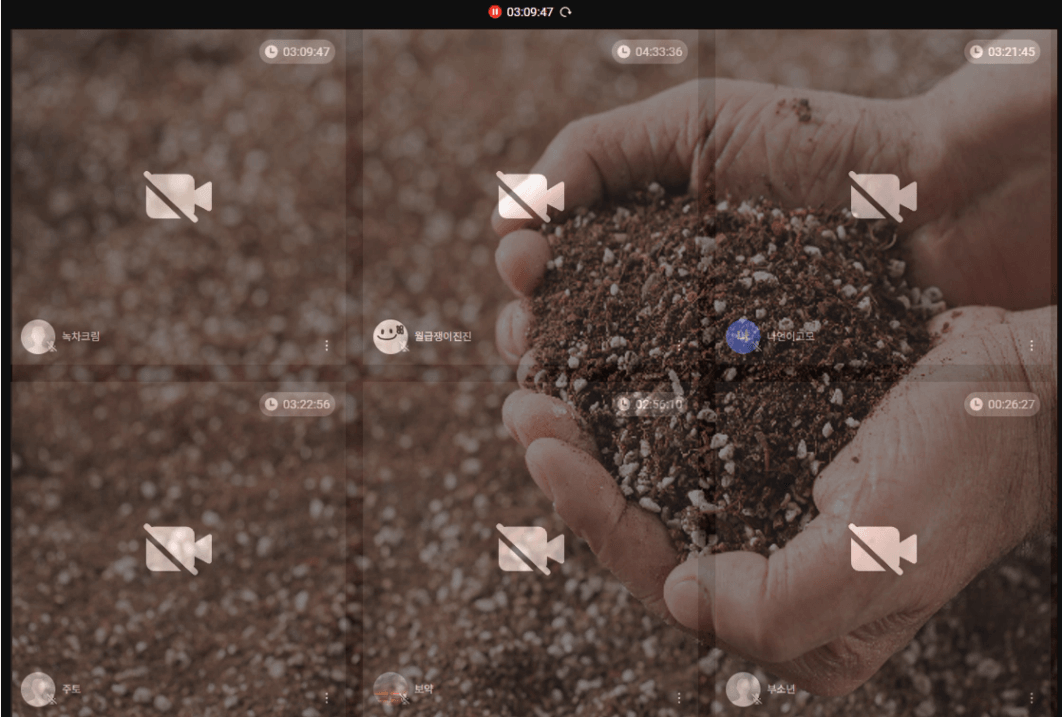The image size is (1062, 717).
Task: Click camera-off icon in 보약 tile
Action: [530, 549]
